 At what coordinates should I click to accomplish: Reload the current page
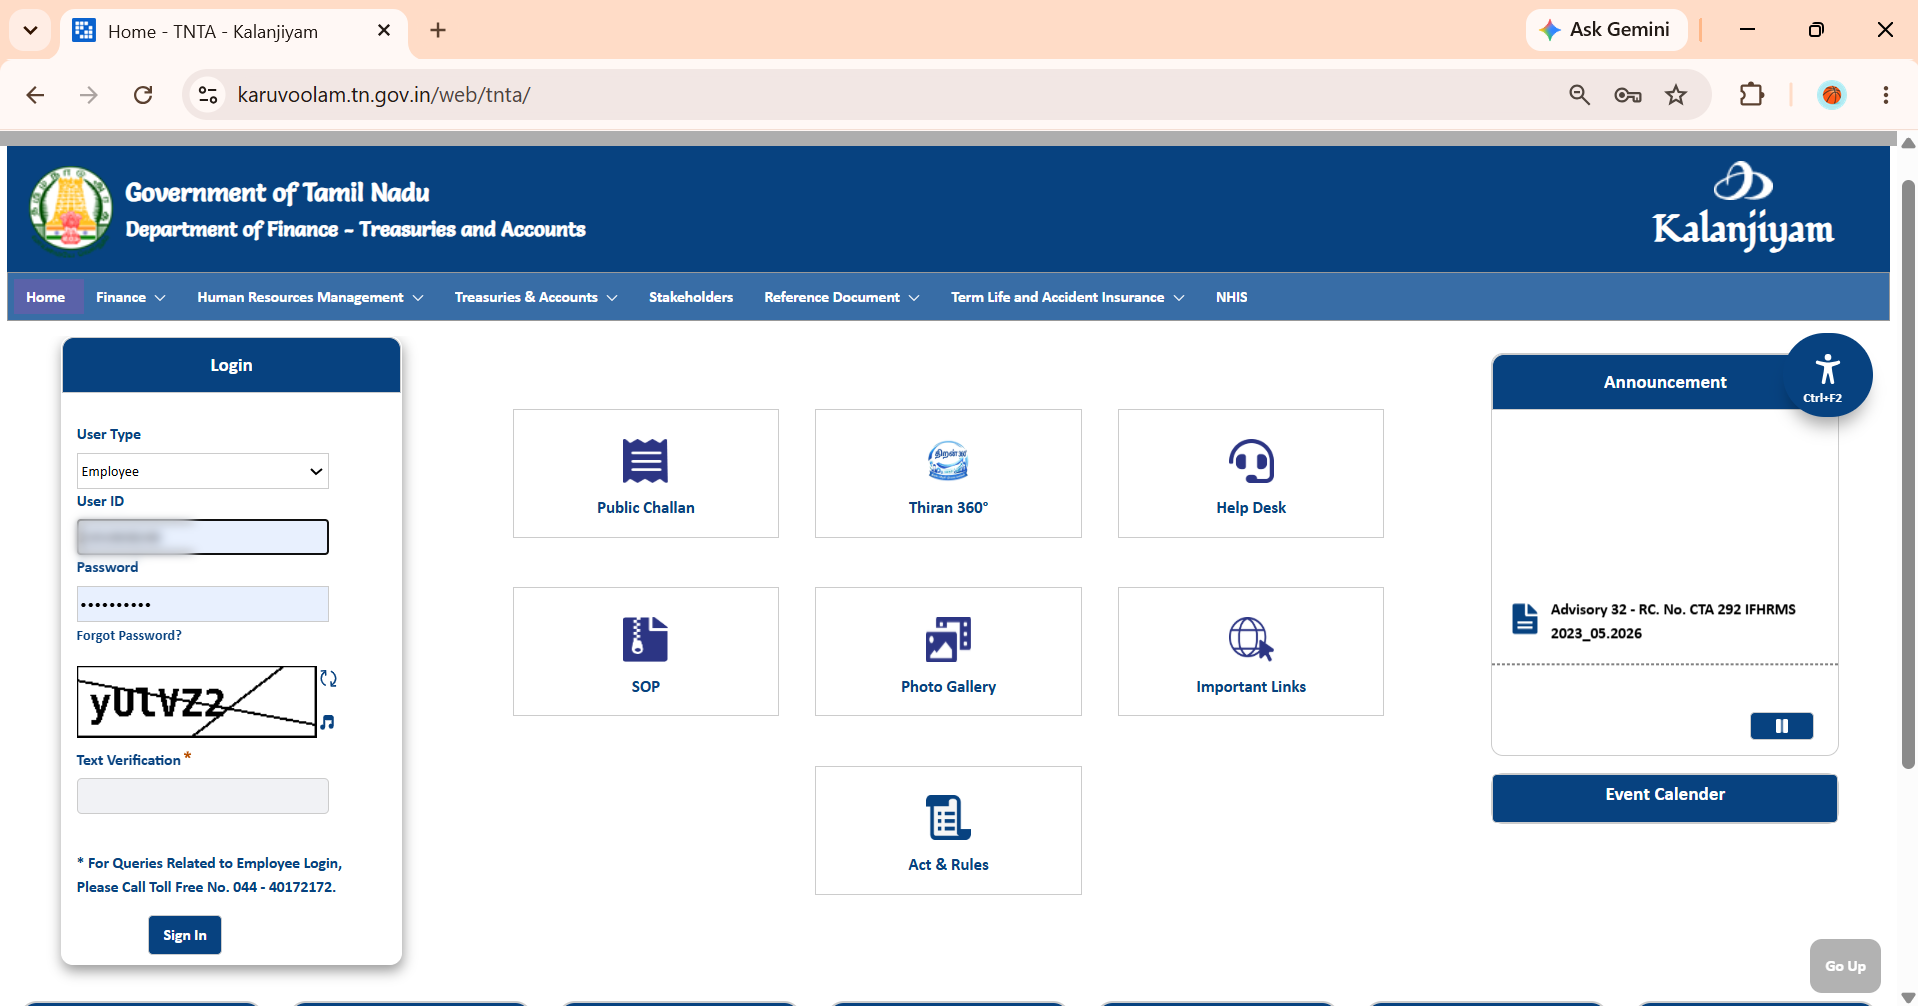pyautogui.click(x=143, y=95)
